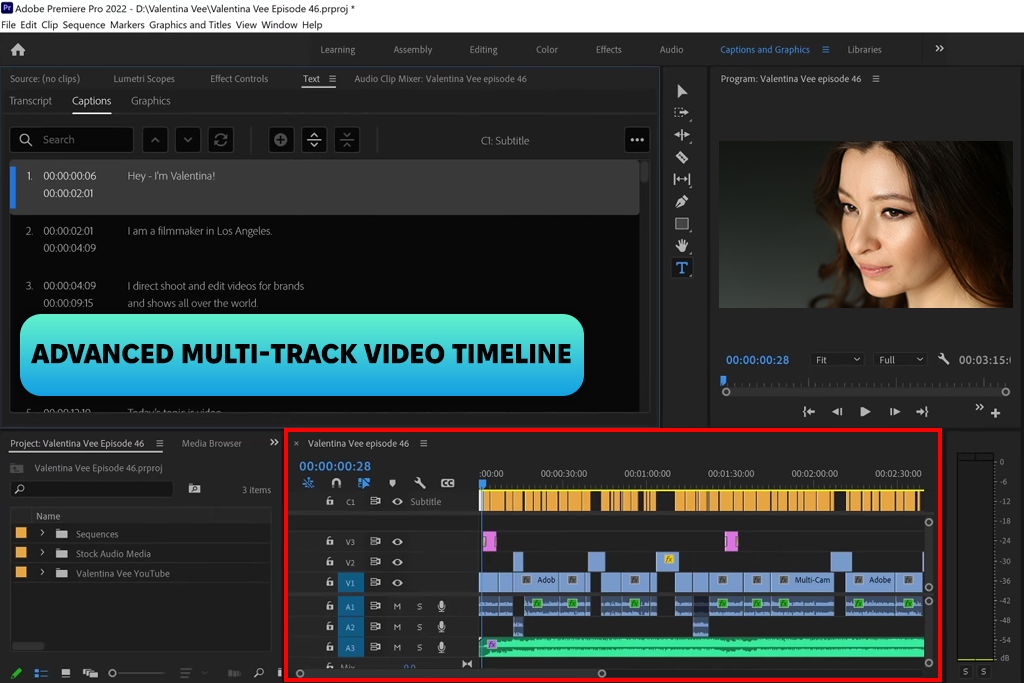
Task: Hide the V1 track output eye
Action: coord(397,582)
